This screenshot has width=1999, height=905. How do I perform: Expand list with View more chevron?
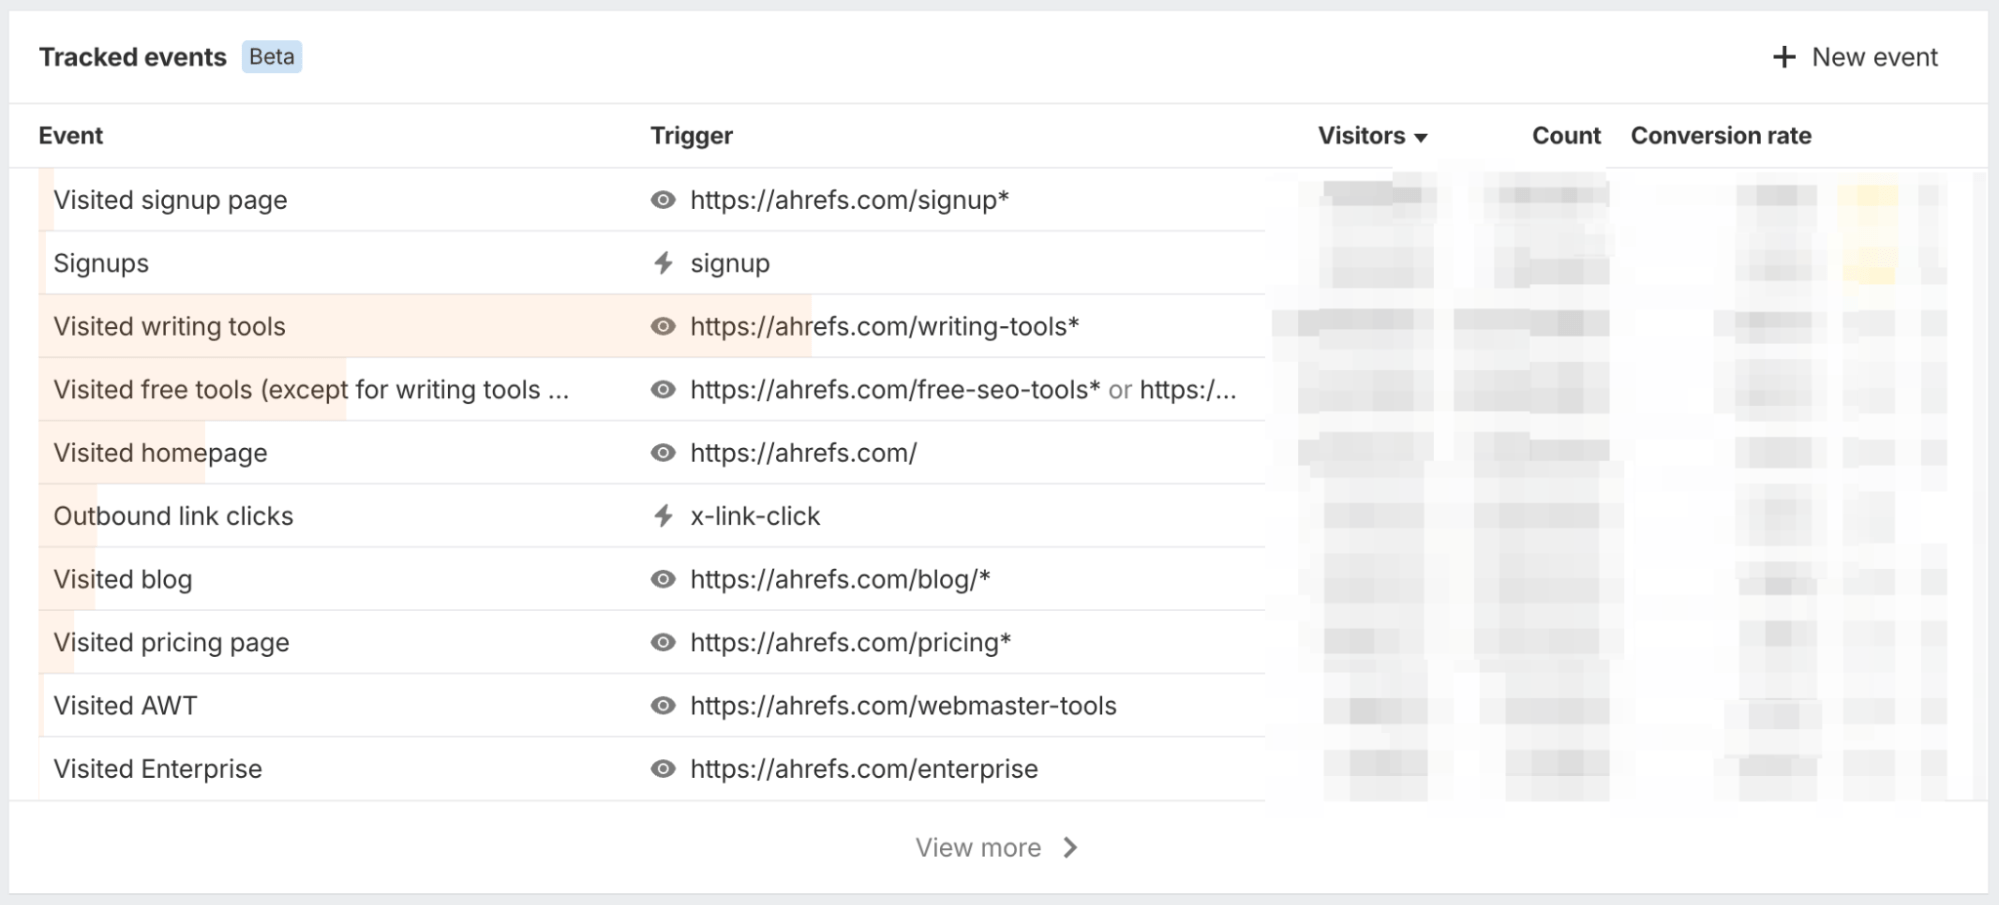(x=1071, y=848)
